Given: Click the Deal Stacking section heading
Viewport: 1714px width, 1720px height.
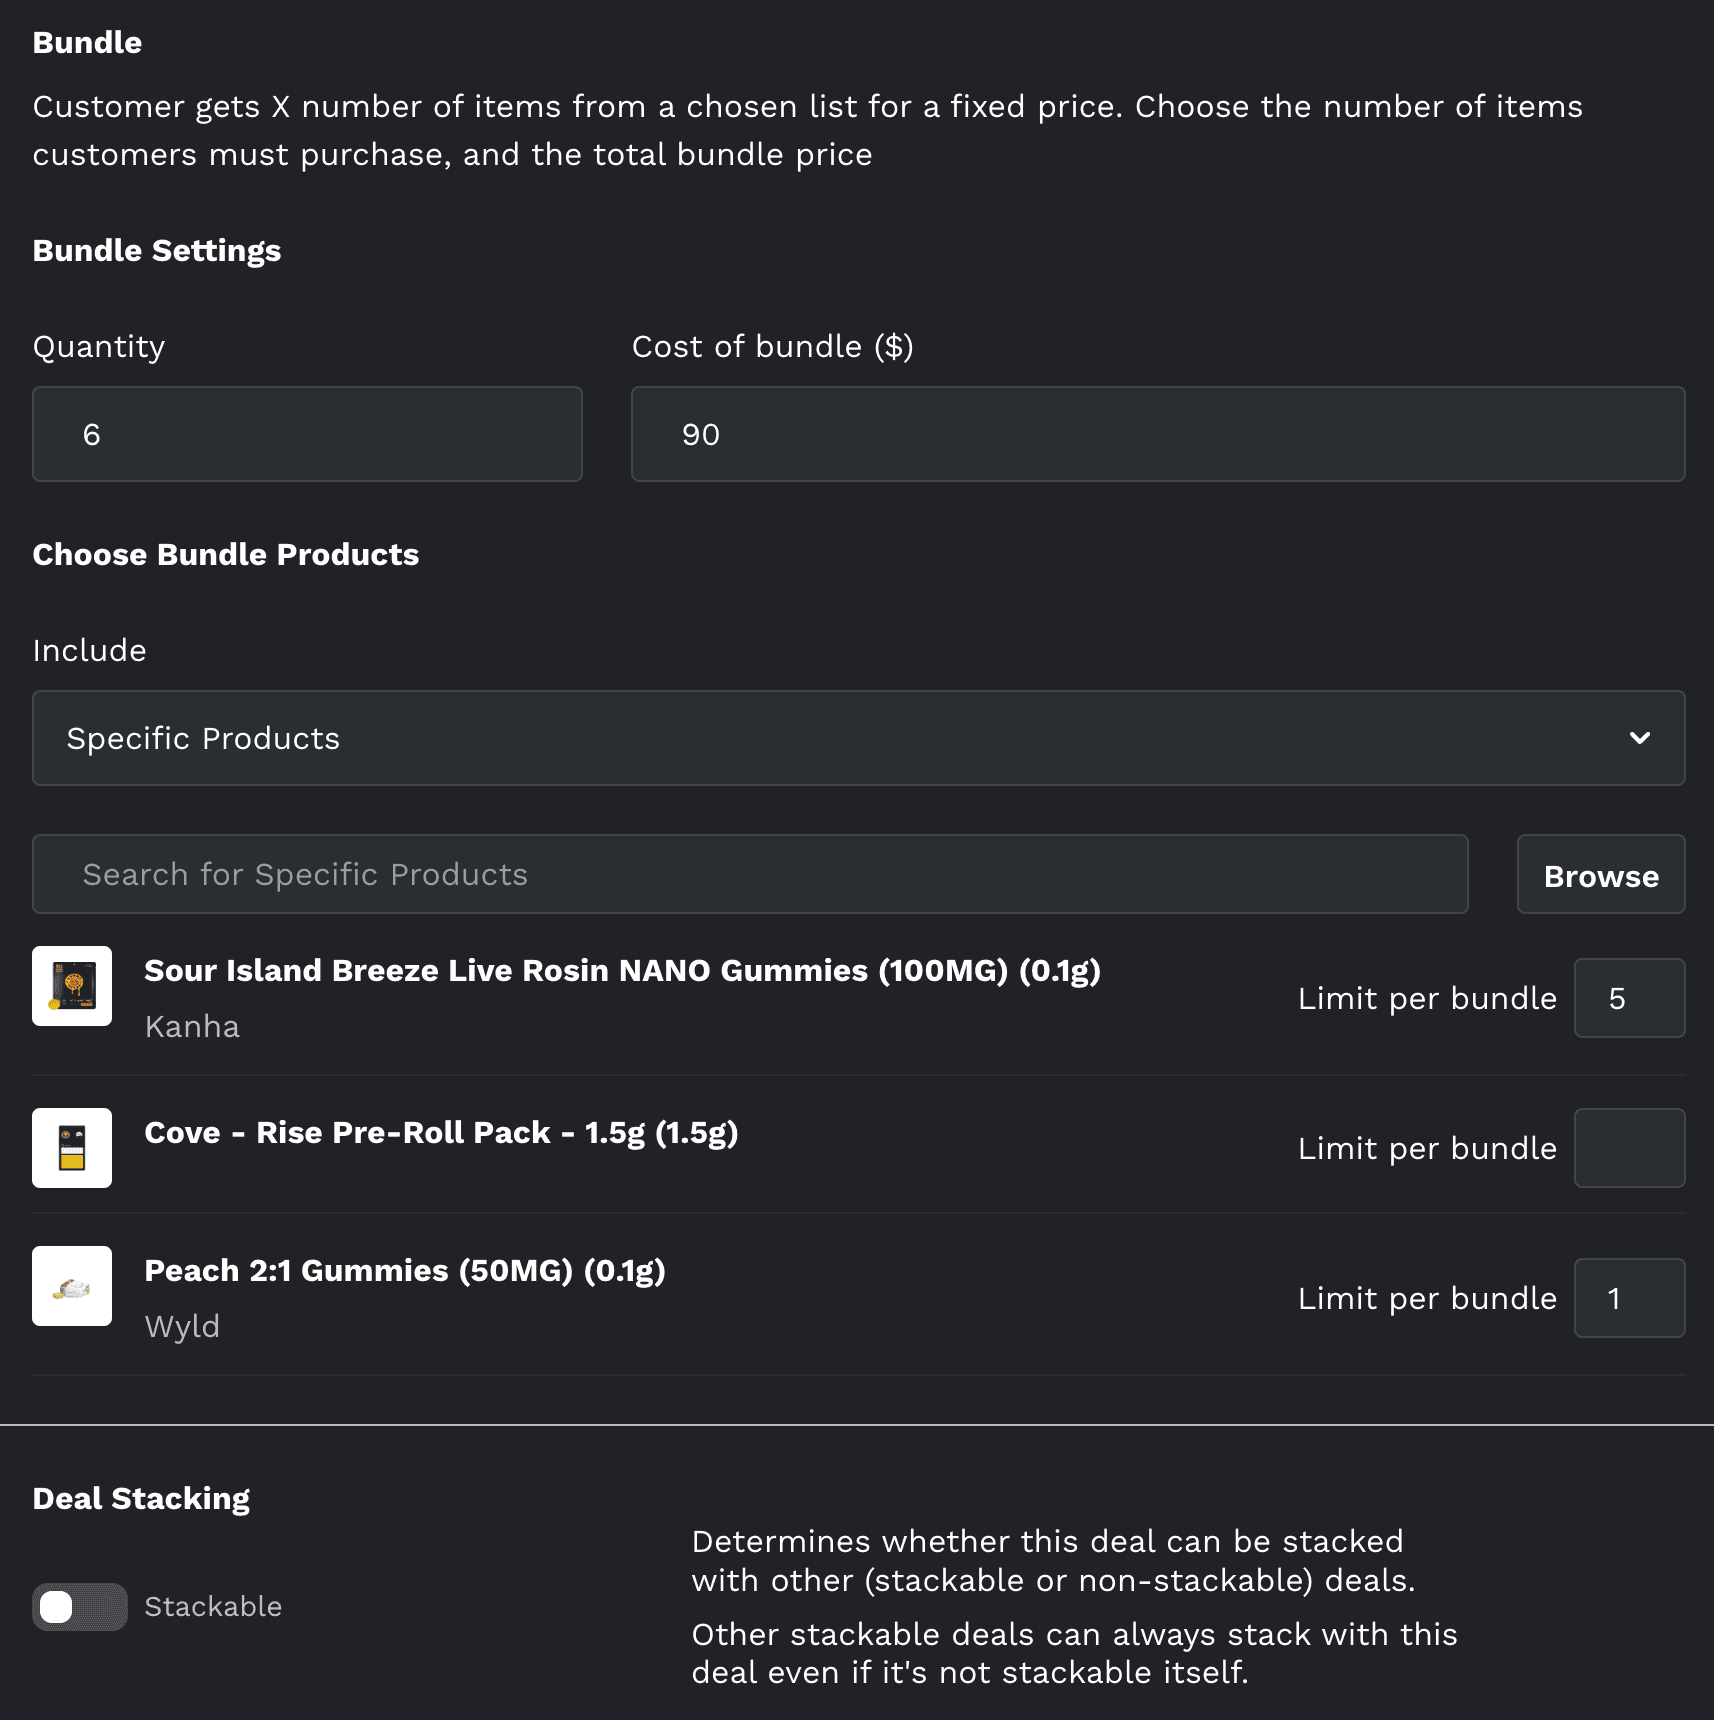Looking at the screenshot, I should [x=141, y=1498].
